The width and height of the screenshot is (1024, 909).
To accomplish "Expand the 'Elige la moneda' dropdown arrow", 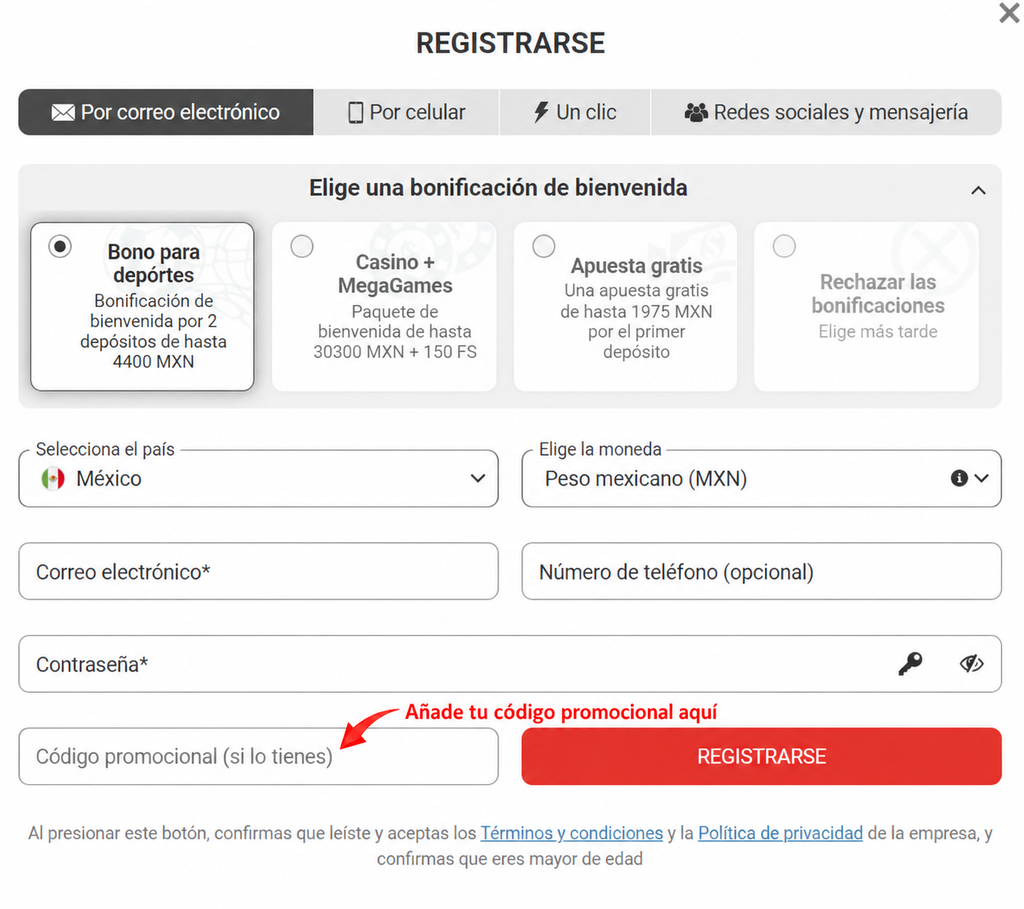I will click(x=982, y=479).
